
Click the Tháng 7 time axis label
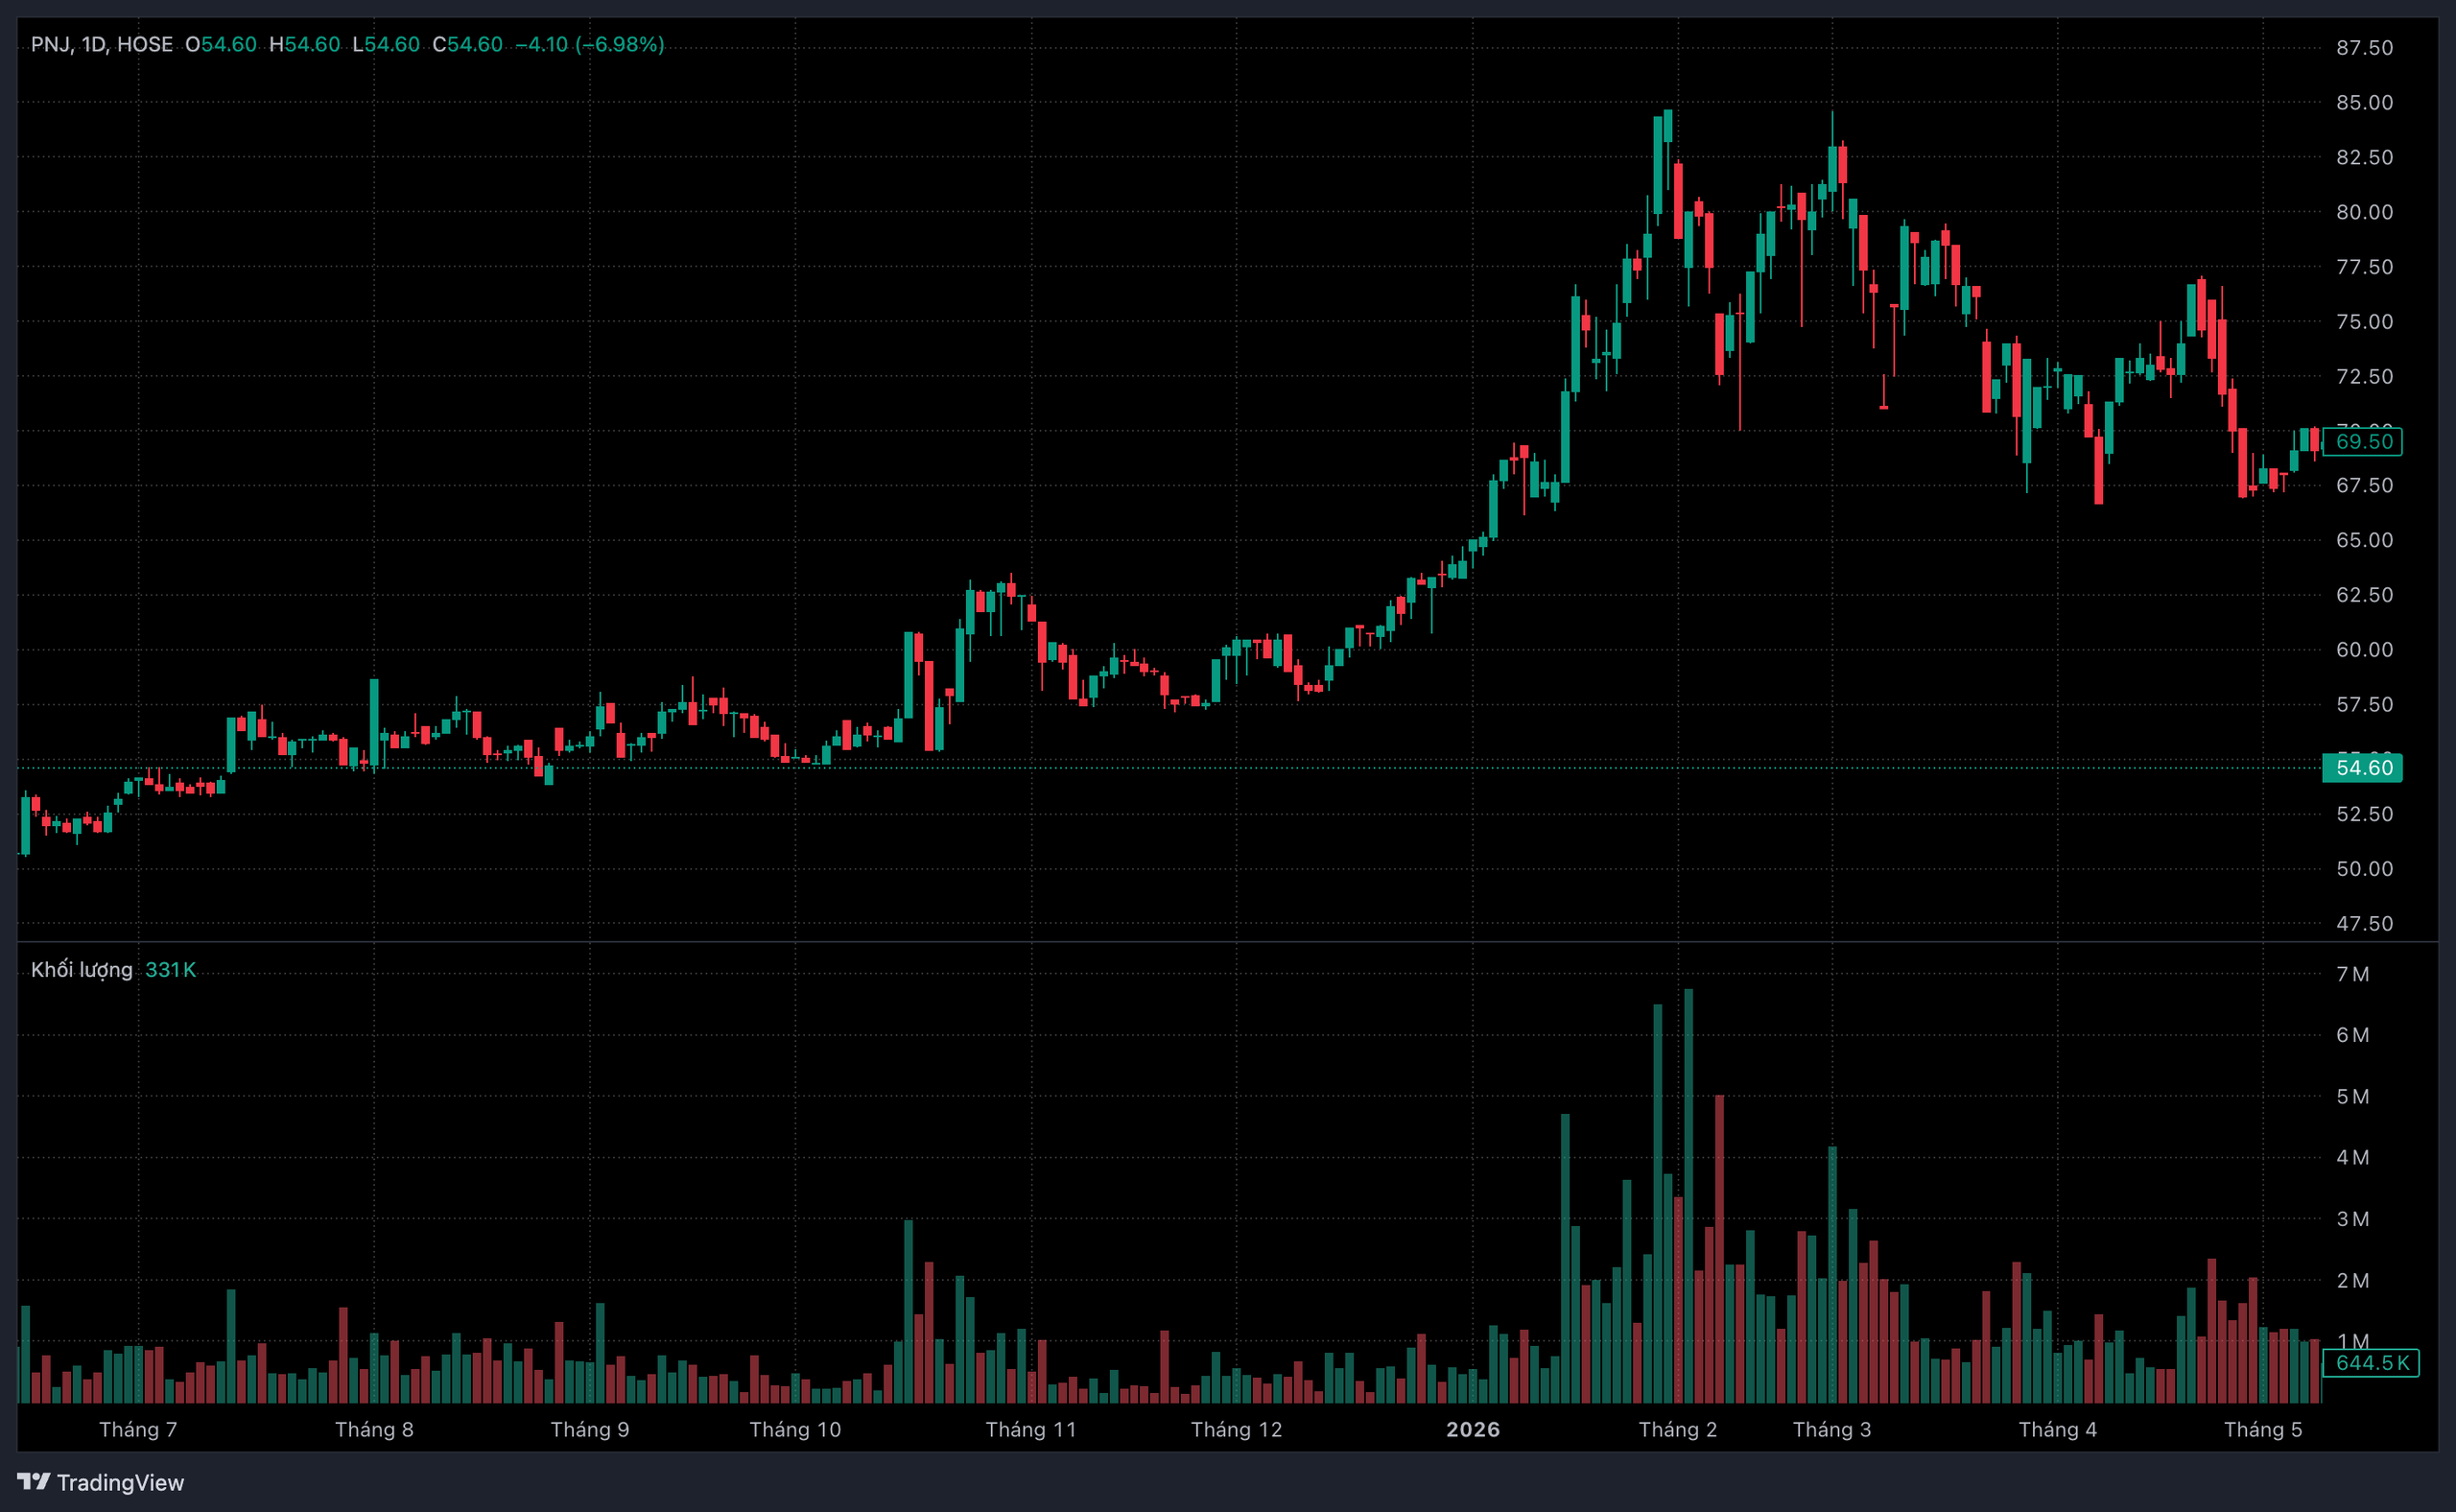pos(138,1430)
